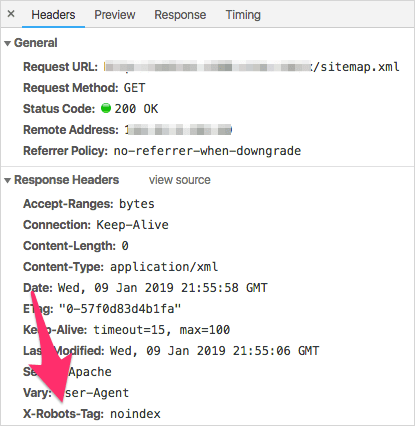Close the request details panel

pyautogui.click(x=11, y=14)
